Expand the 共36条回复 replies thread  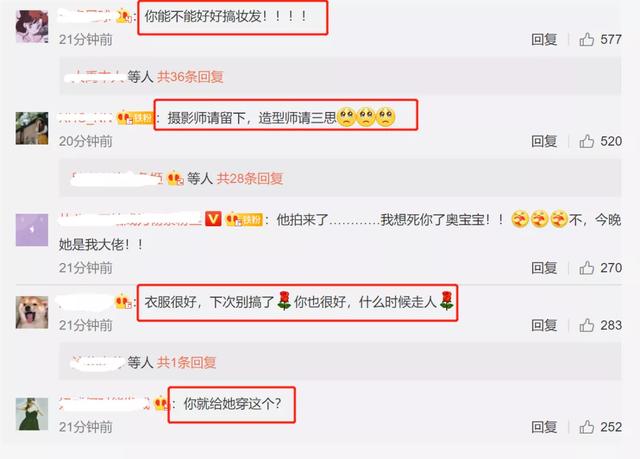pyautogui.click(x=191, y=77)
